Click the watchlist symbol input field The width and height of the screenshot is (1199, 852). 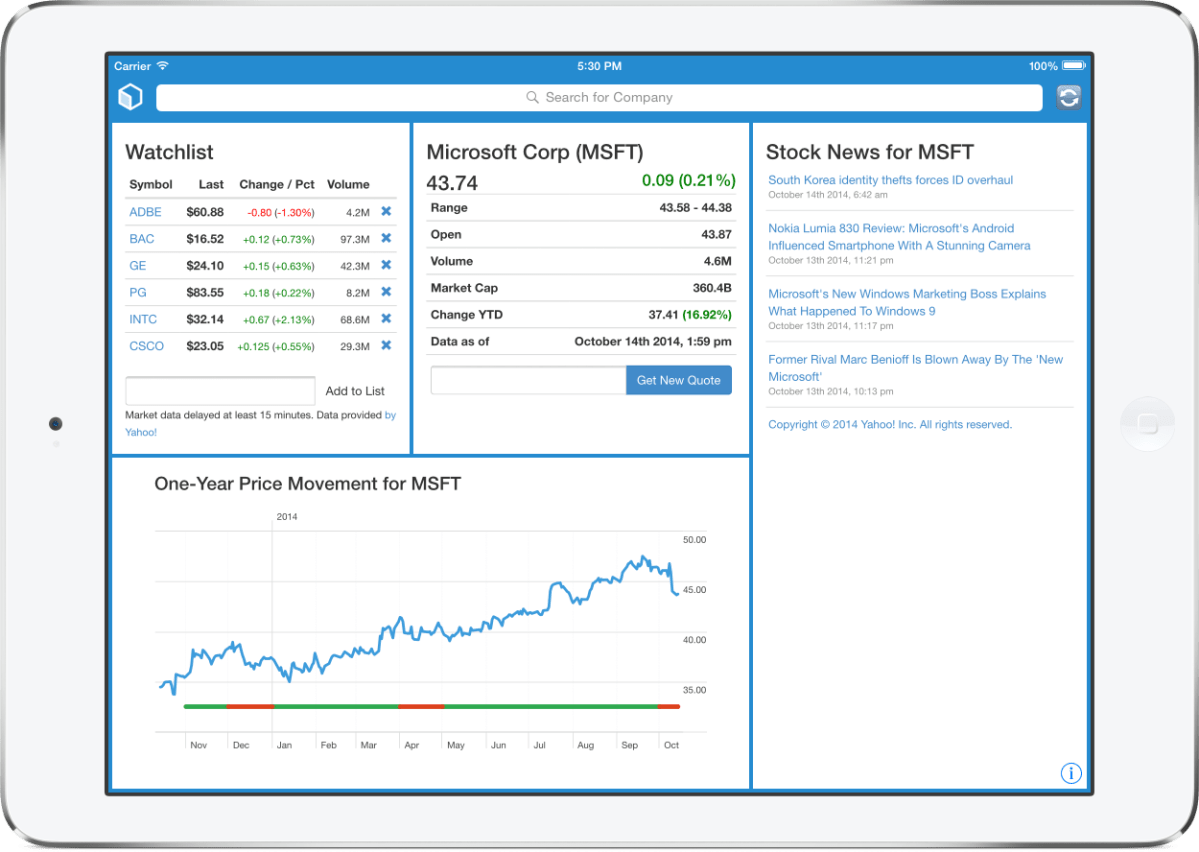[x=220, y=391]
